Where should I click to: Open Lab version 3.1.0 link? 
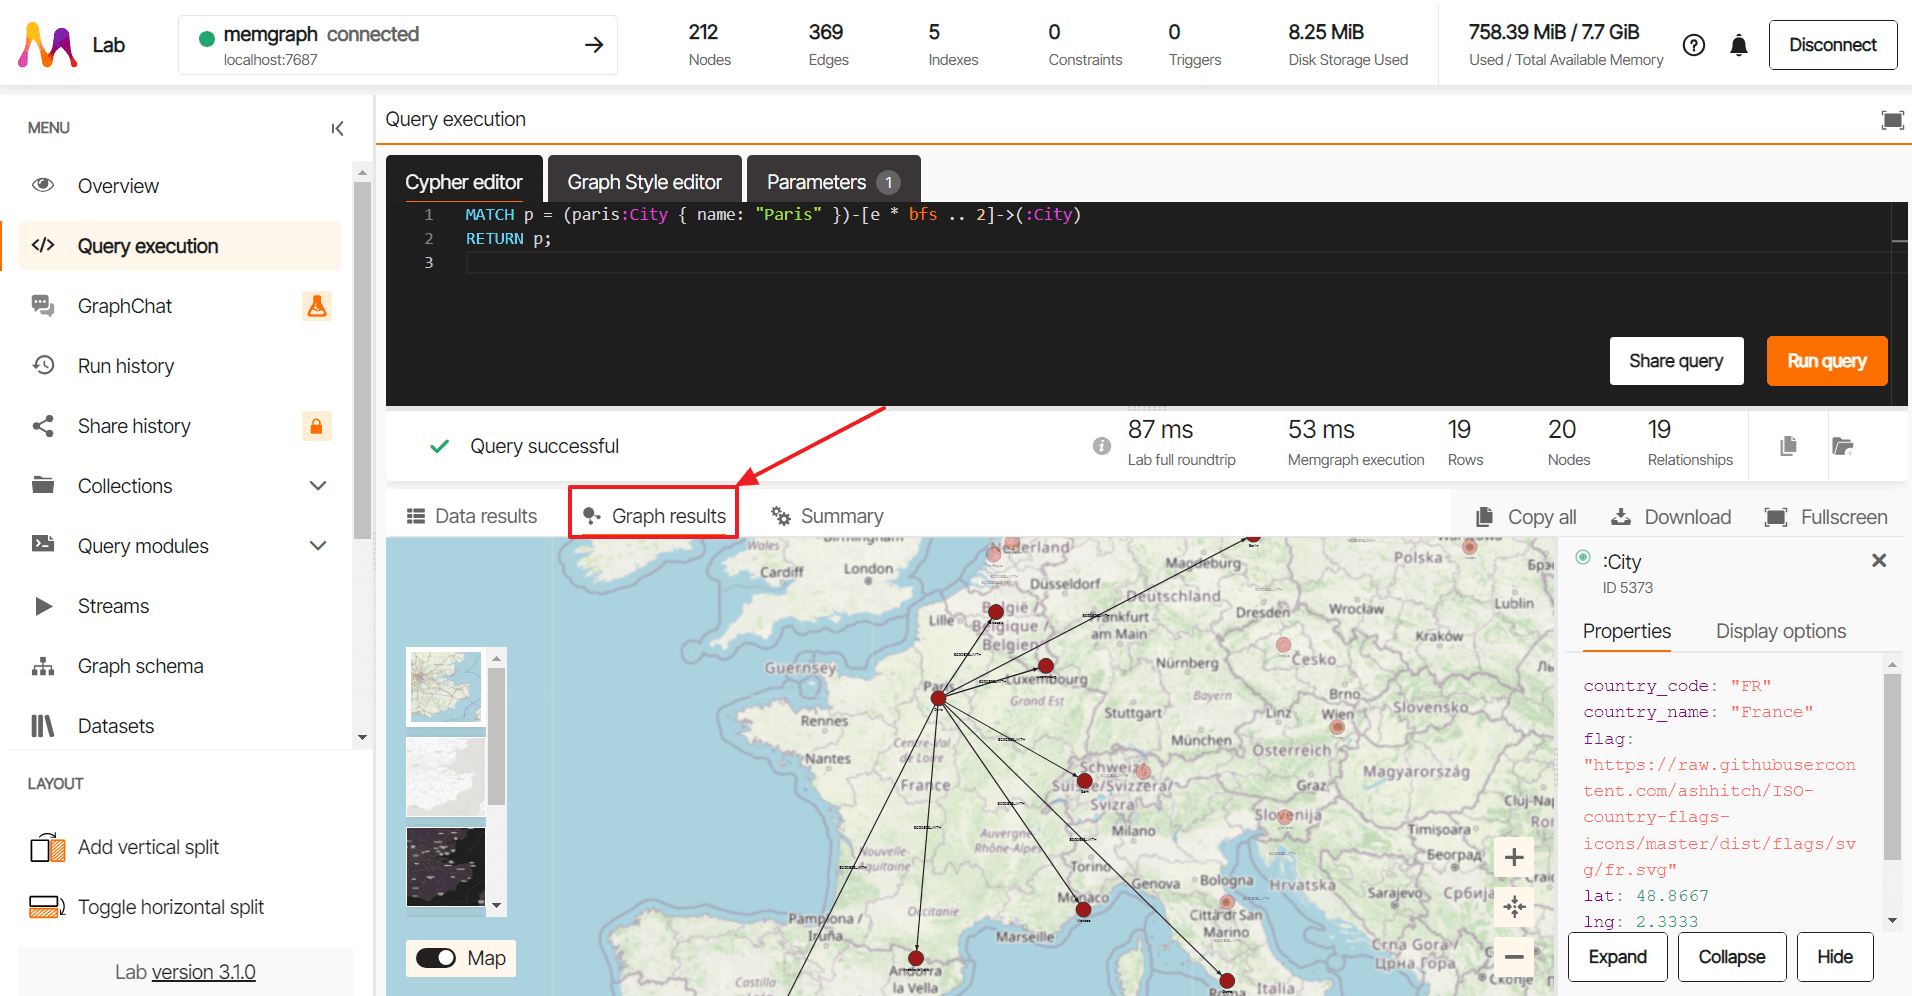coord(204,972)
